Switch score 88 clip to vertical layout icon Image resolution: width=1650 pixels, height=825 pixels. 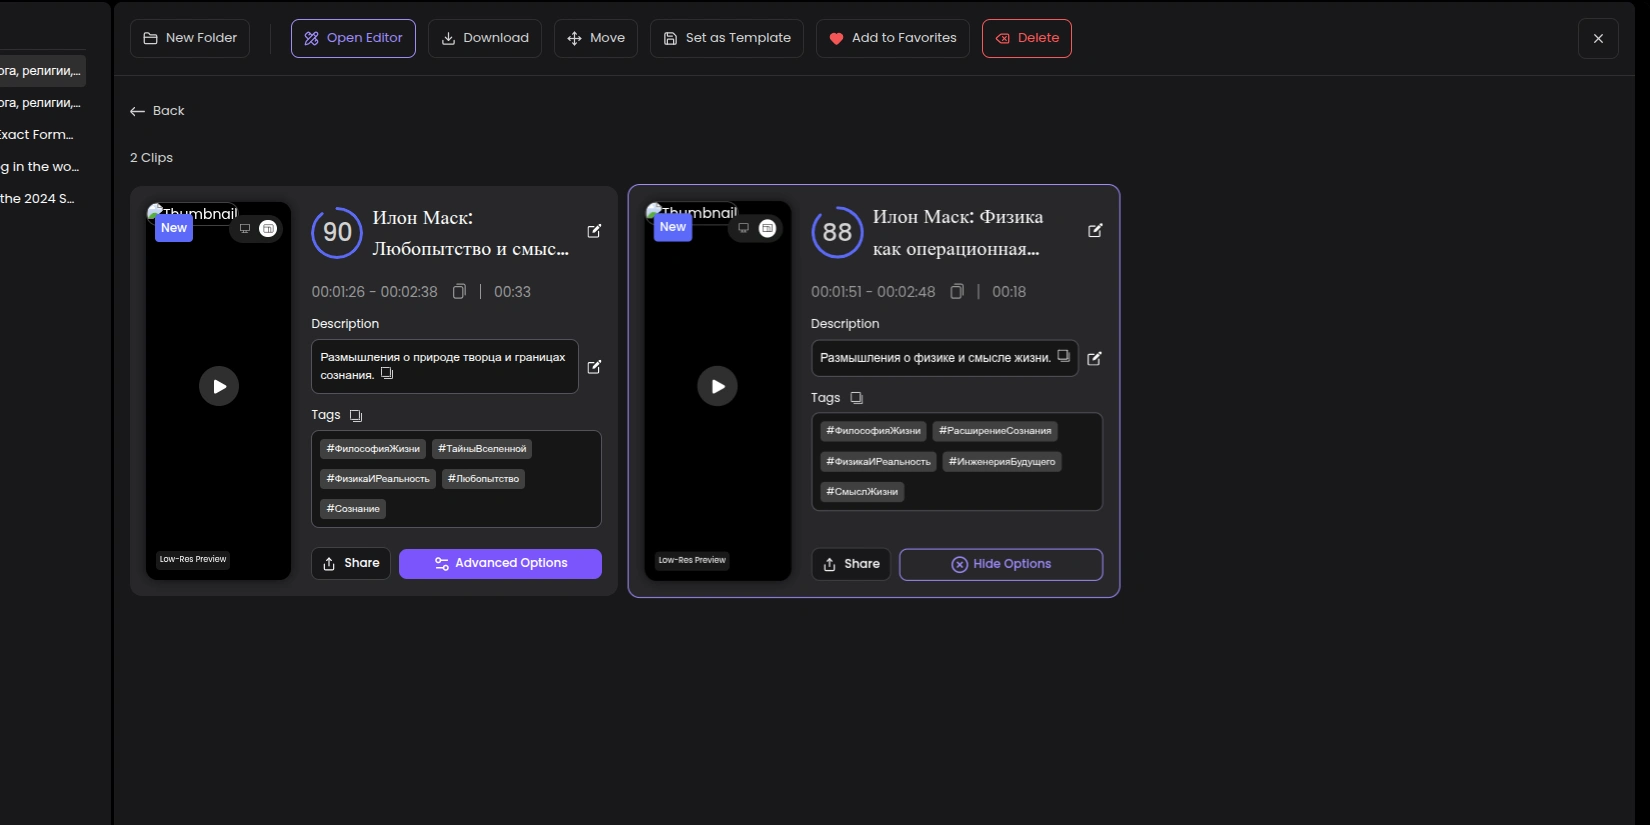pos(767,228)
